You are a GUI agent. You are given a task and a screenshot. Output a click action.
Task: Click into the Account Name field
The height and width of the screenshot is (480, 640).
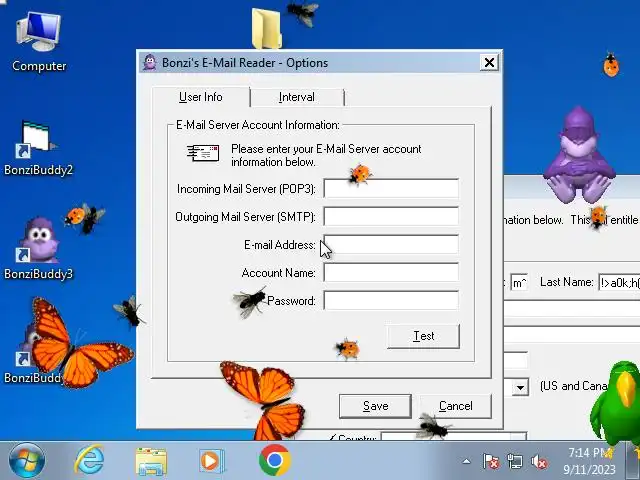point(391,272)
